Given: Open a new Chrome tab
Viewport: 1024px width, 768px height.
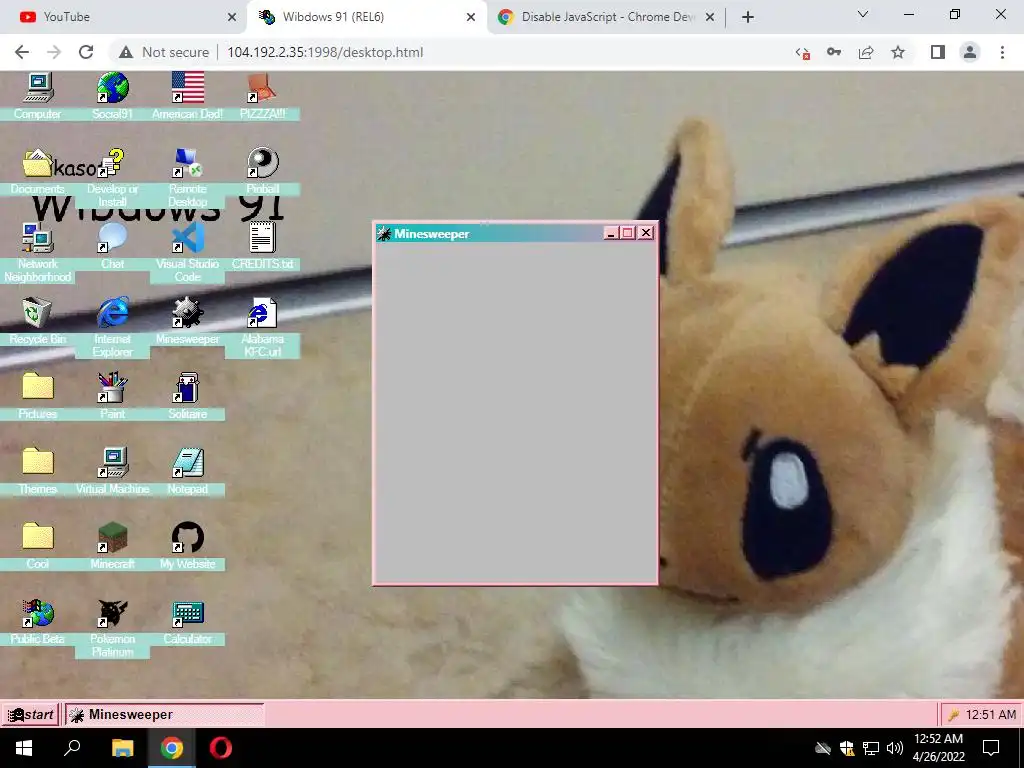Looking at the screenshot, I should (748, 17).
